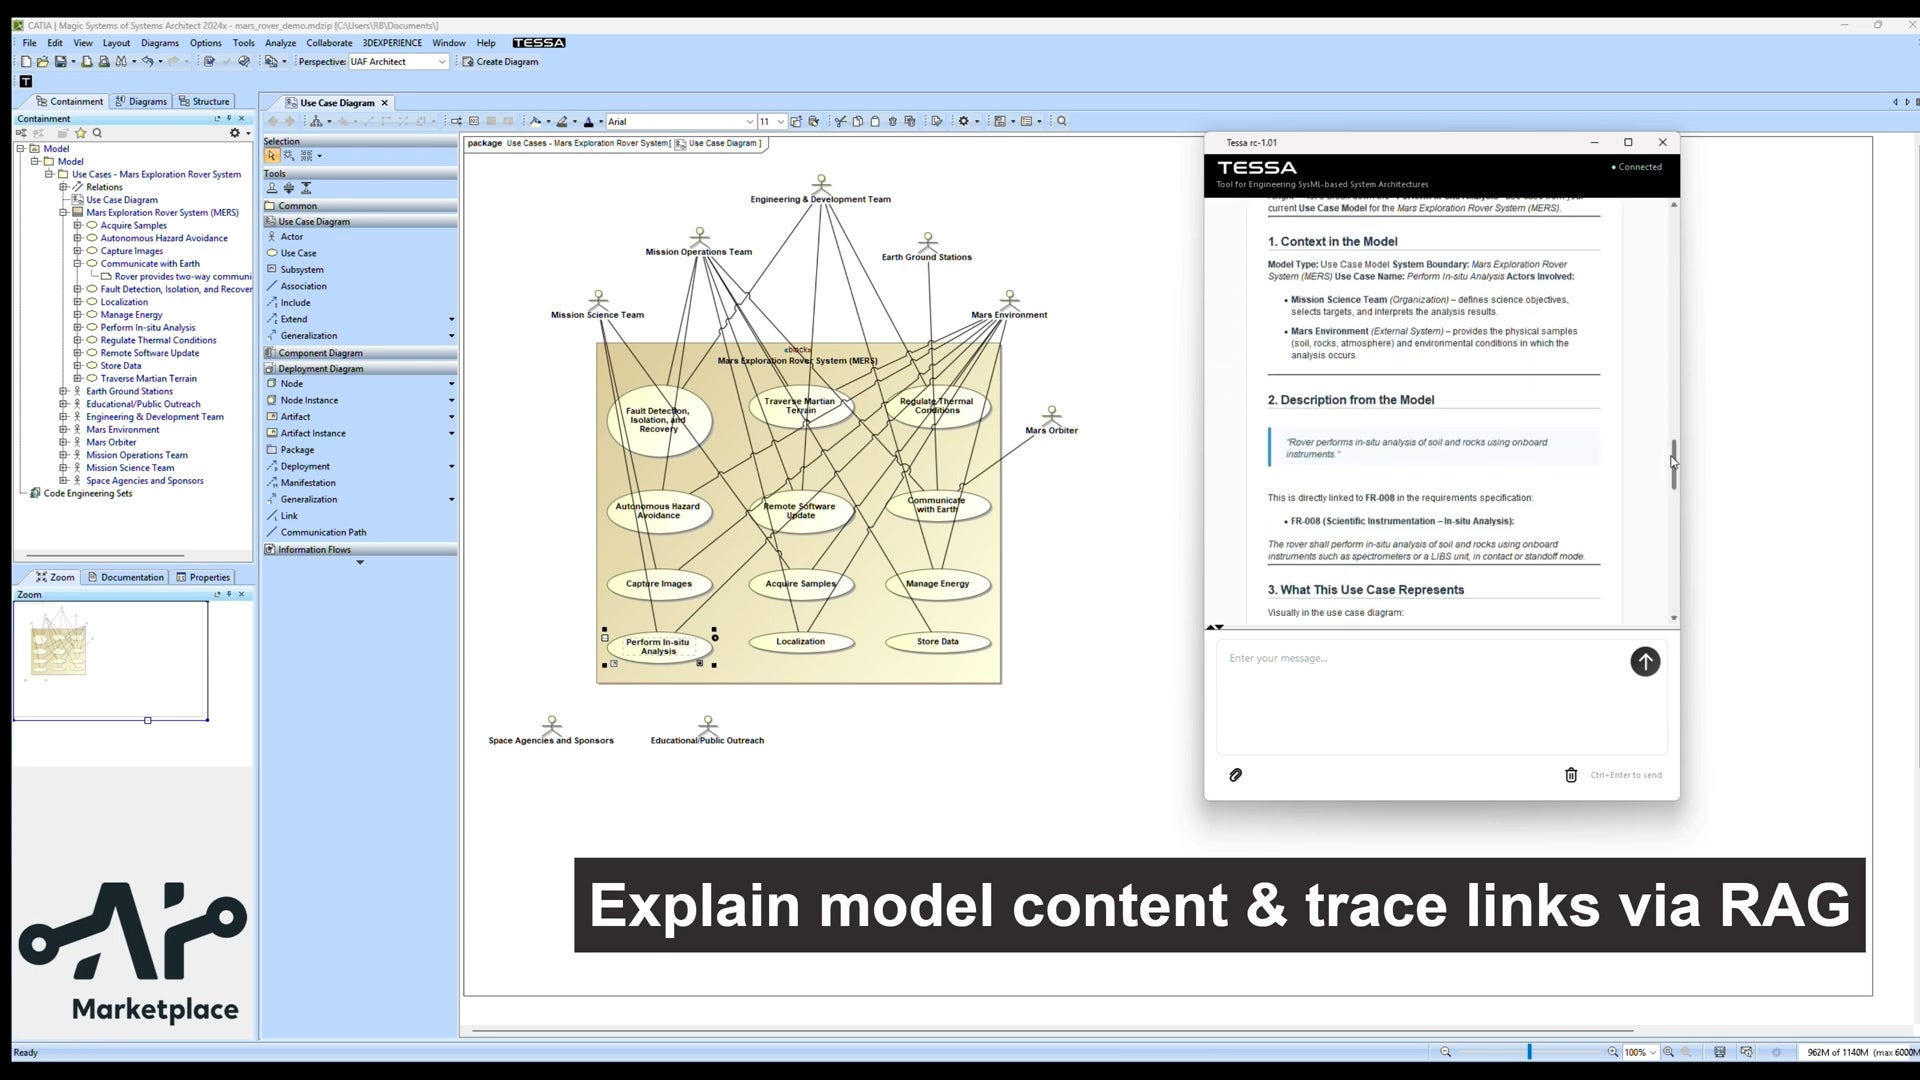Image resolution: width=1920 pixels, height=1080 pixels.
Task: Expand the Node tool variants arrow
Action: click(x=451, y=384)
